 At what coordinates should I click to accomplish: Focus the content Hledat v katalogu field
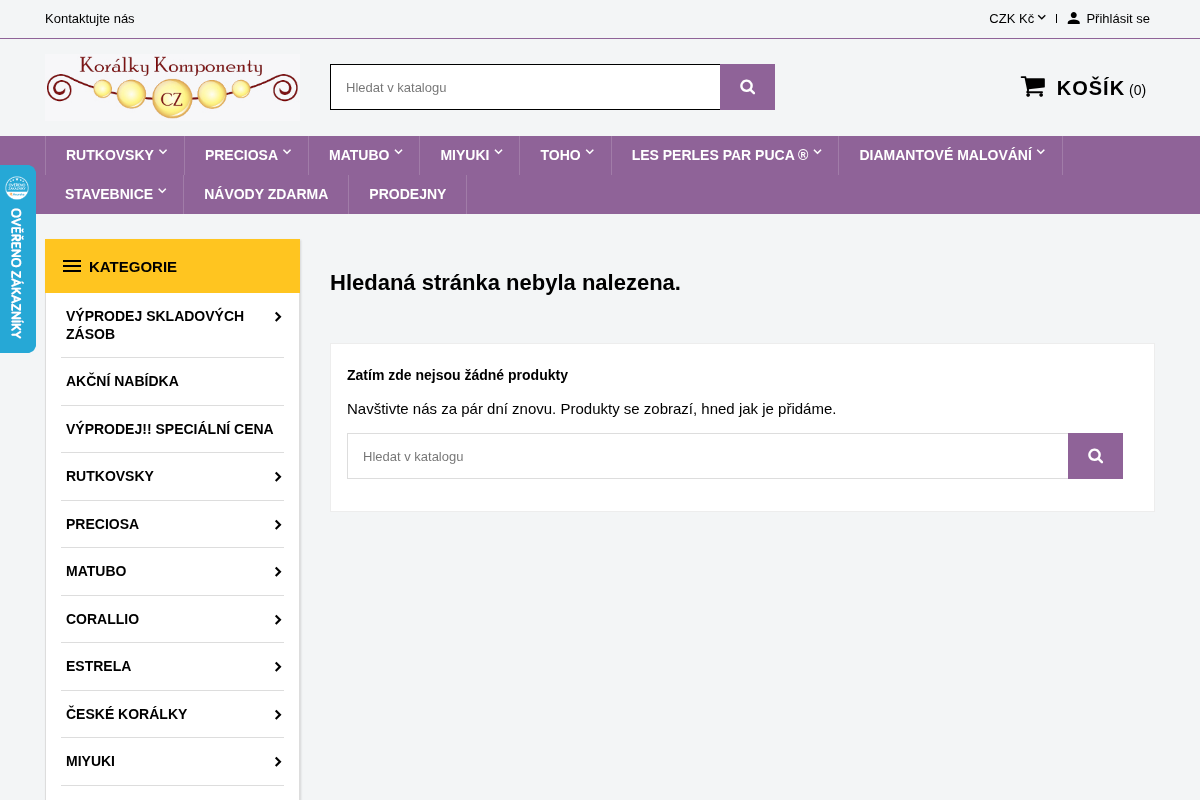[707, 456]
